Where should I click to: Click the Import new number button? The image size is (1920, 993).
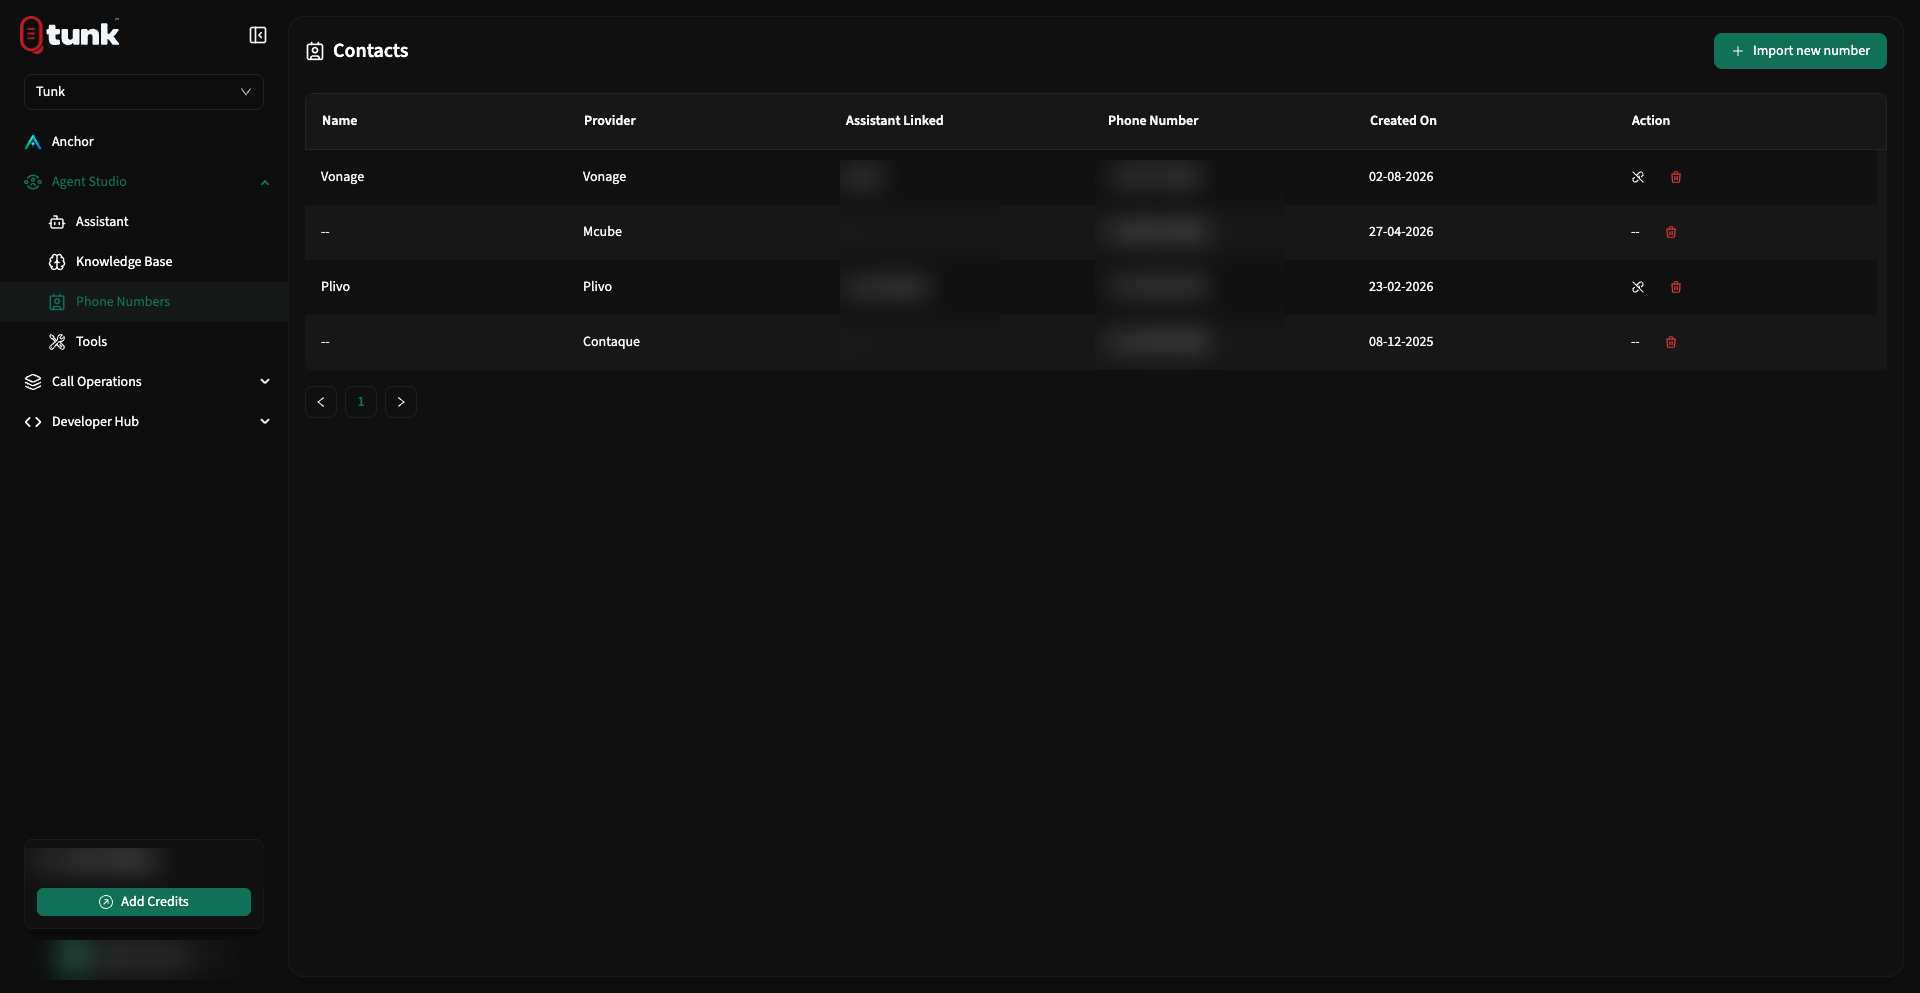(x=1800, y=51)
